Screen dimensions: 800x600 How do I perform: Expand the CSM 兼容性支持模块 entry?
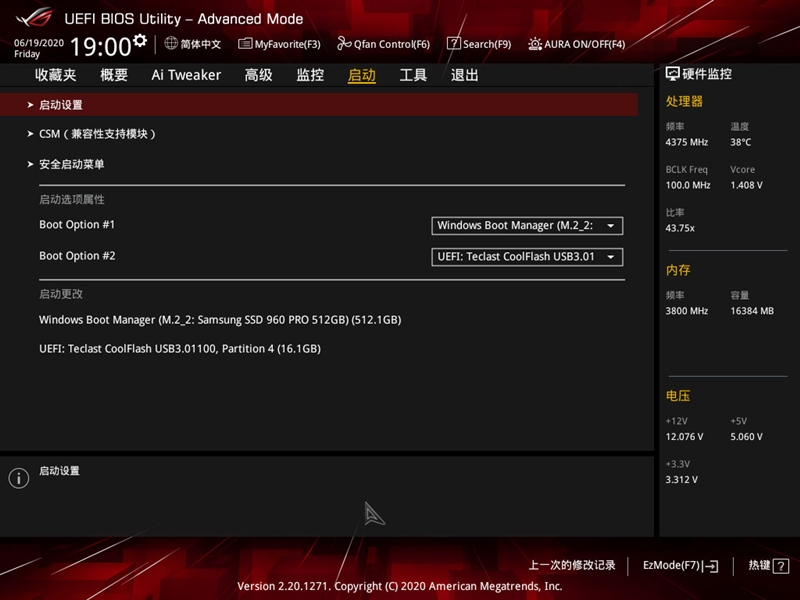coord(95,133)
